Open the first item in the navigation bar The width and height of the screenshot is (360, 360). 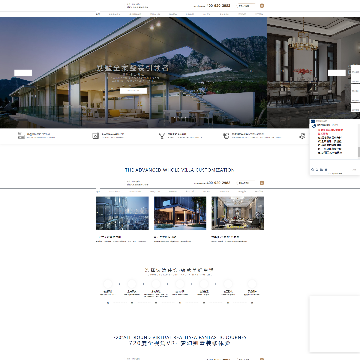[98, 14]
